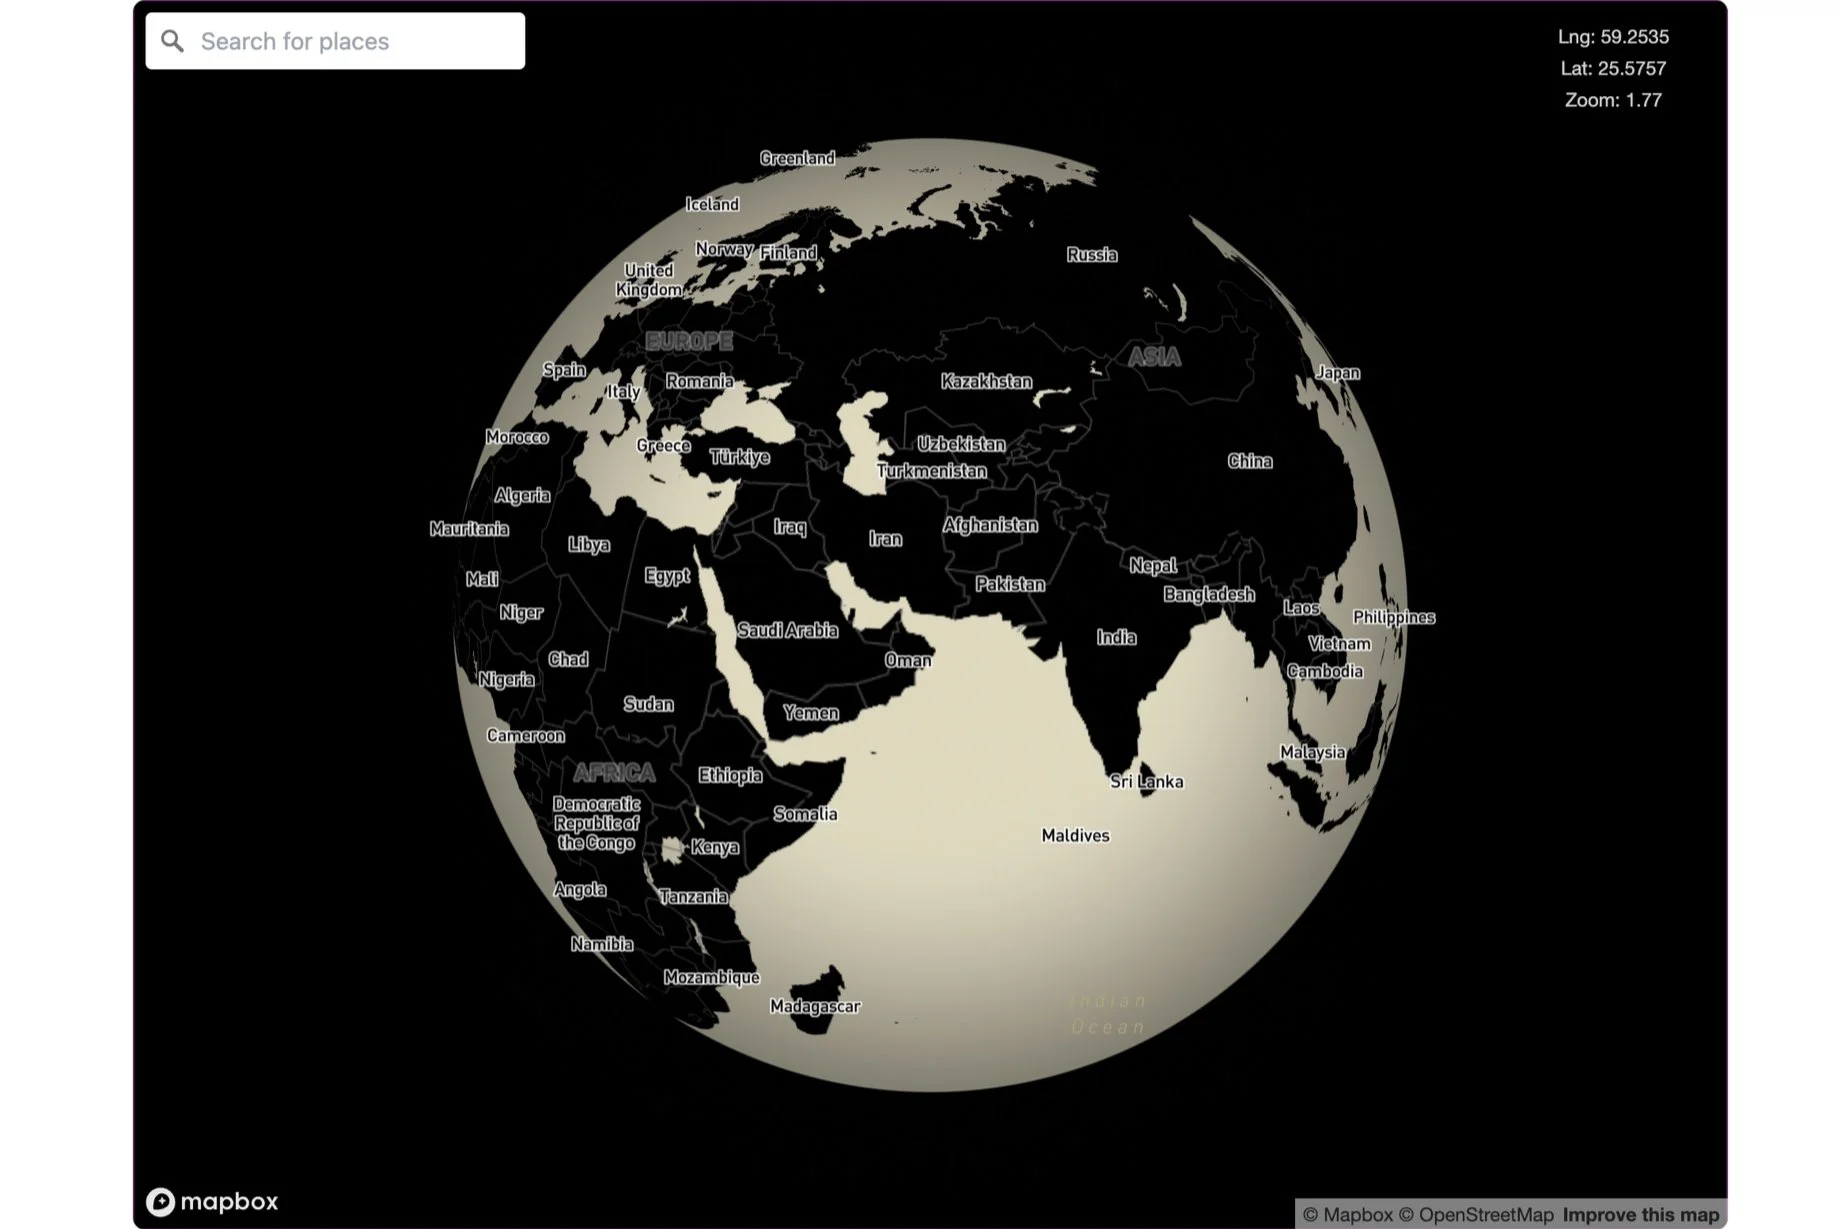Click the Sri Lanka label
This screenshot has height=1229, width=1843.
(x=1146, y=781)
